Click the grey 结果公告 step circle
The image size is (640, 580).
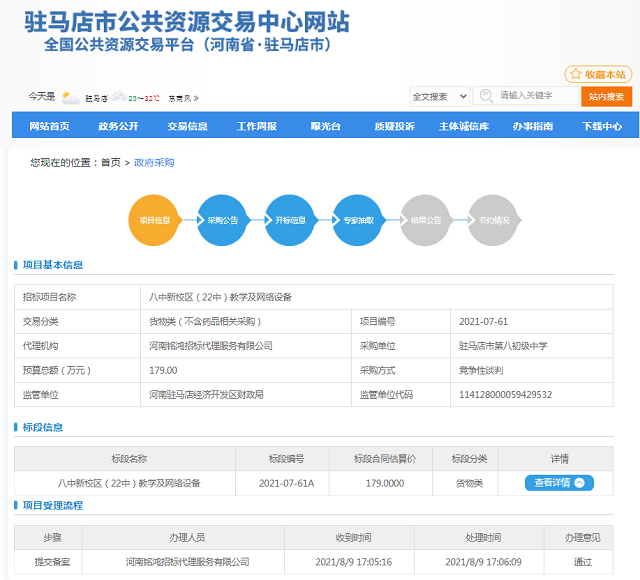[426, 220]
